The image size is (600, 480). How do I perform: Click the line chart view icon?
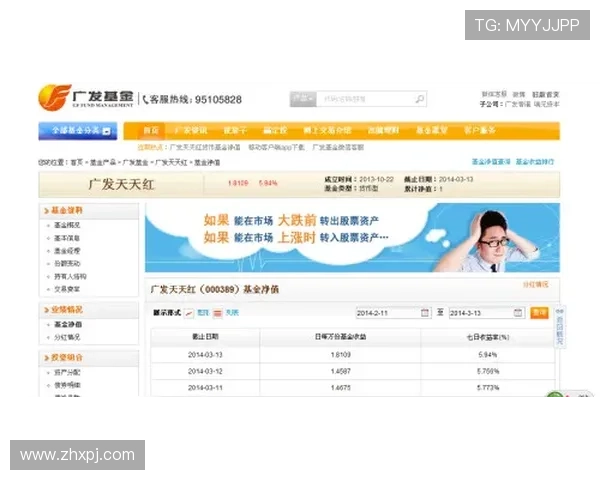coord(189,313)
